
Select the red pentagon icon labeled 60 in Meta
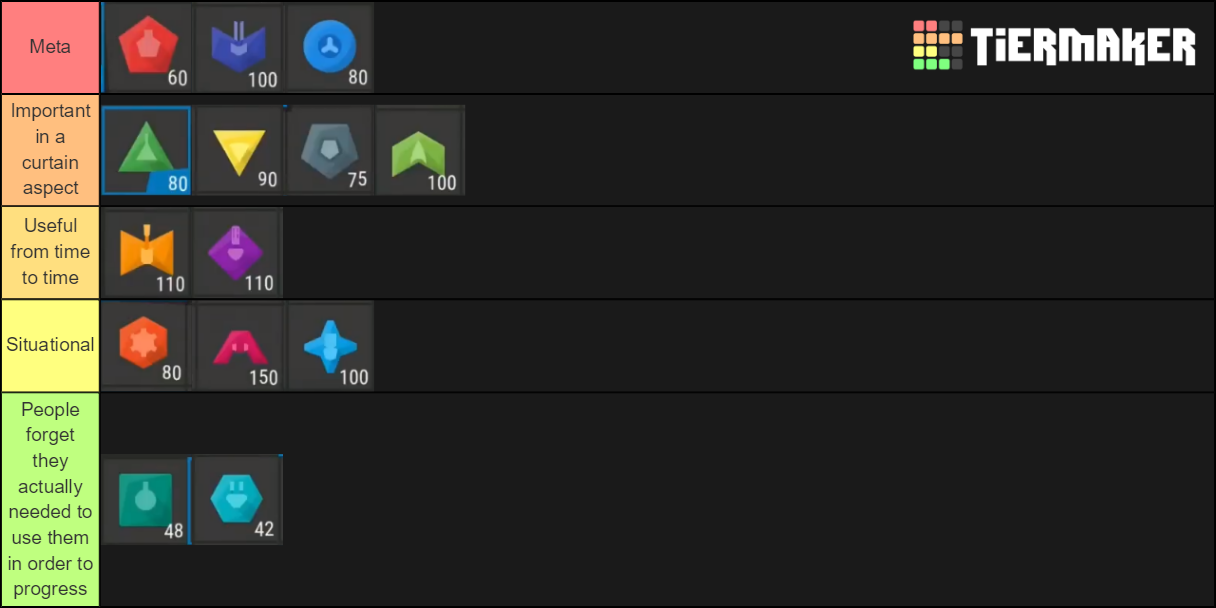pos(147,45)
